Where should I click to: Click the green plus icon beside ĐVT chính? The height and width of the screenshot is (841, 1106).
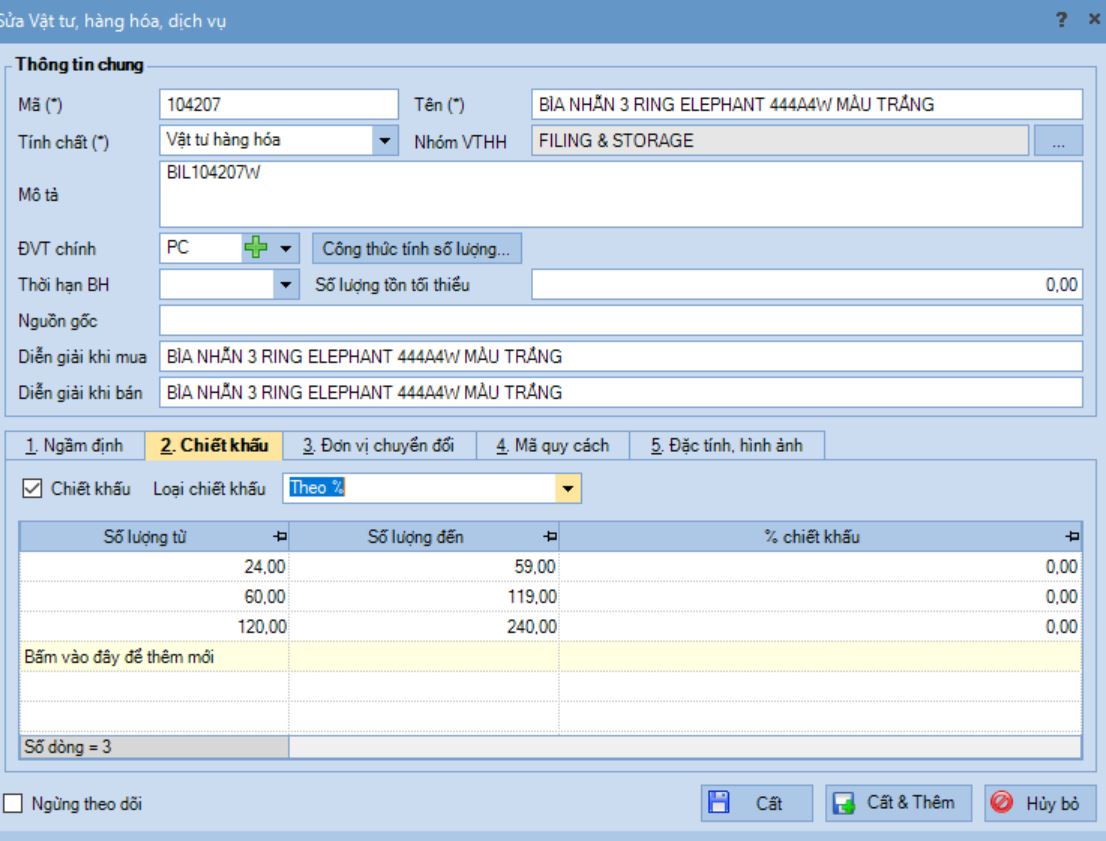255,248
